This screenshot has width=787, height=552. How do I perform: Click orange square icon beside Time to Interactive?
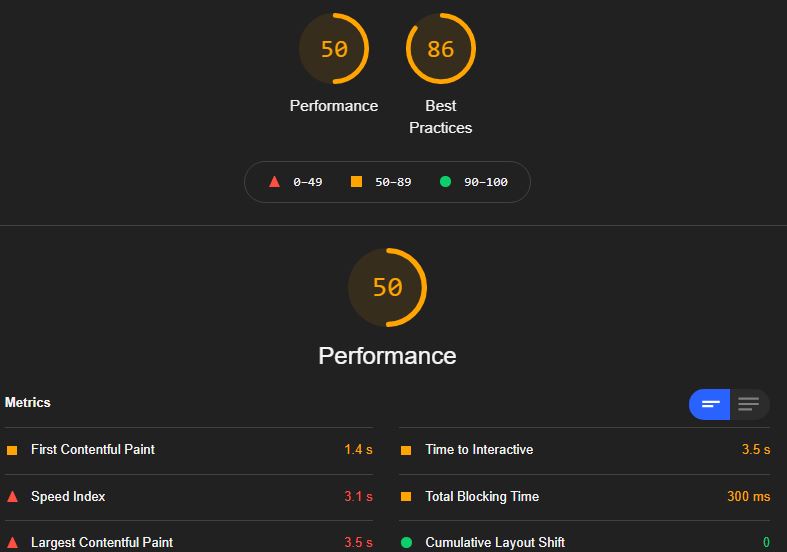click(406, 450)
